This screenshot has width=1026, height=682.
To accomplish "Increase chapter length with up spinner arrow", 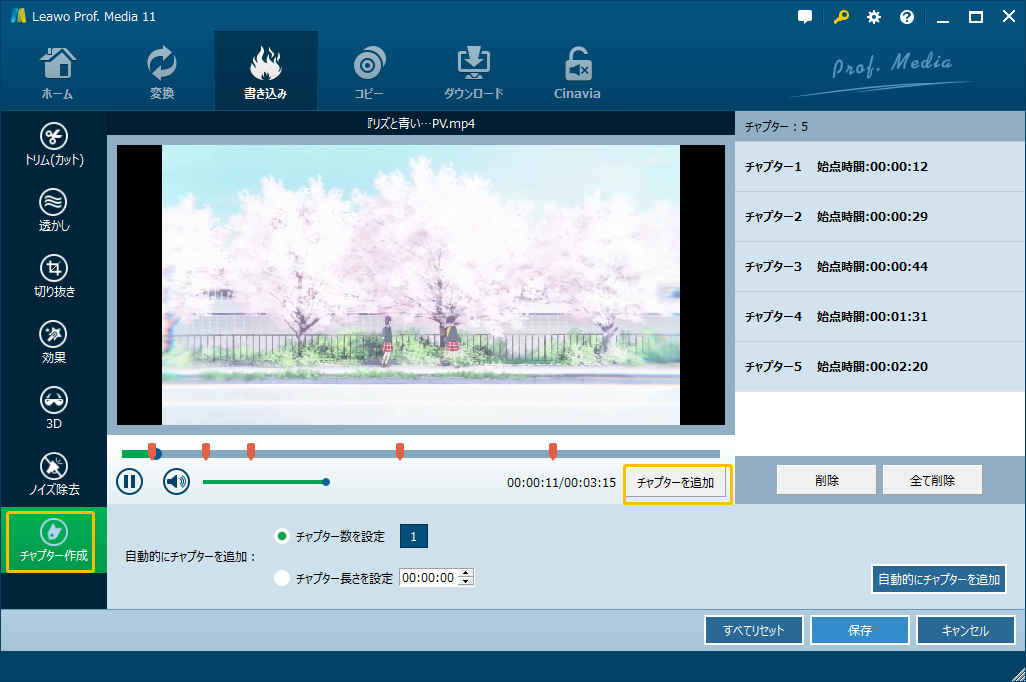I will pyautogui.click(x=465, y=573).
